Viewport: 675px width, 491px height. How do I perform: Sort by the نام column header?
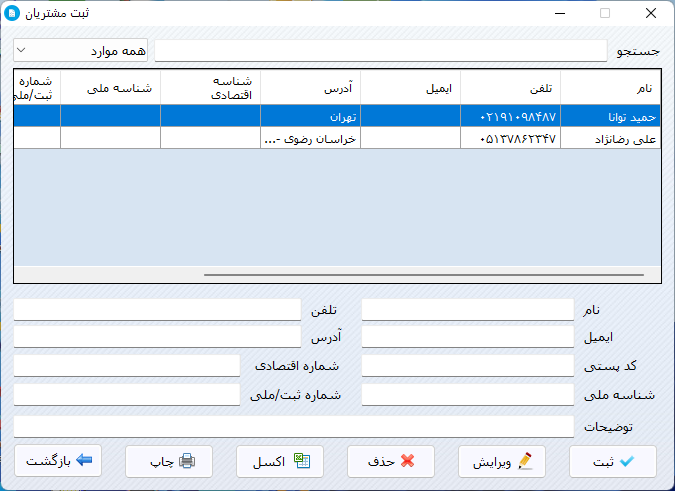[x=610, y=88]
